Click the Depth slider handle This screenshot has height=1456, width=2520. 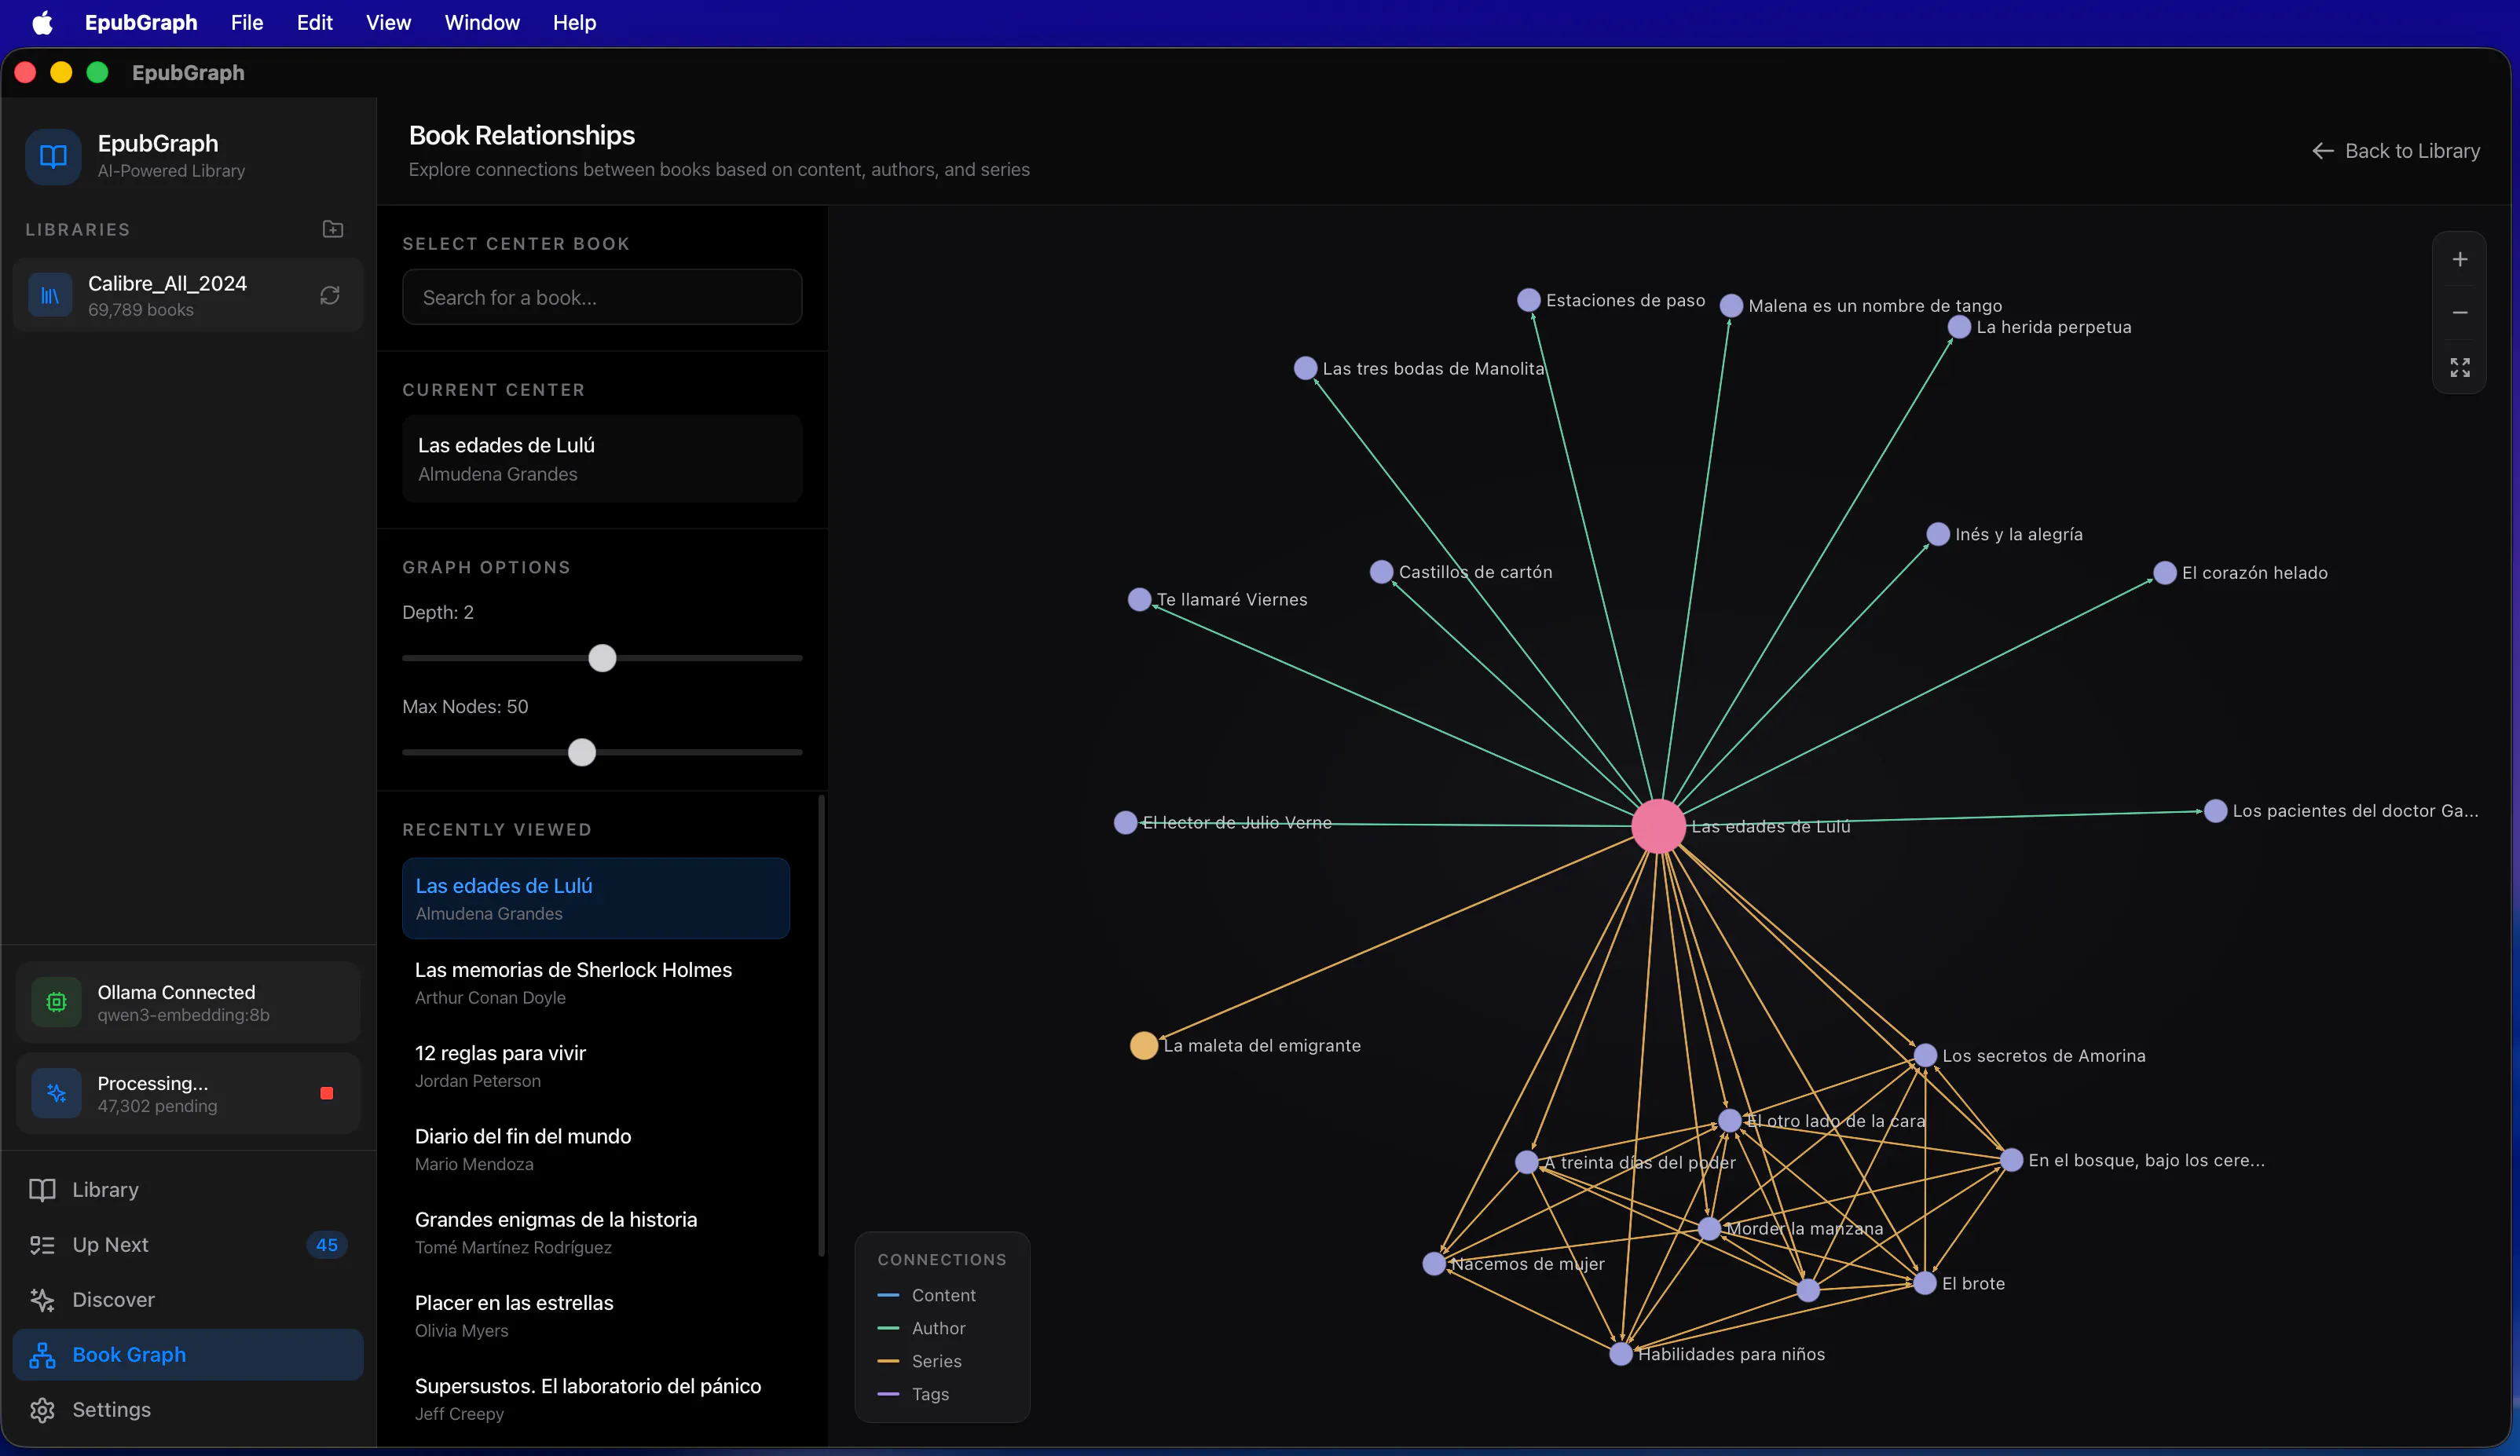pyautogui.click(x=602, y=658)
